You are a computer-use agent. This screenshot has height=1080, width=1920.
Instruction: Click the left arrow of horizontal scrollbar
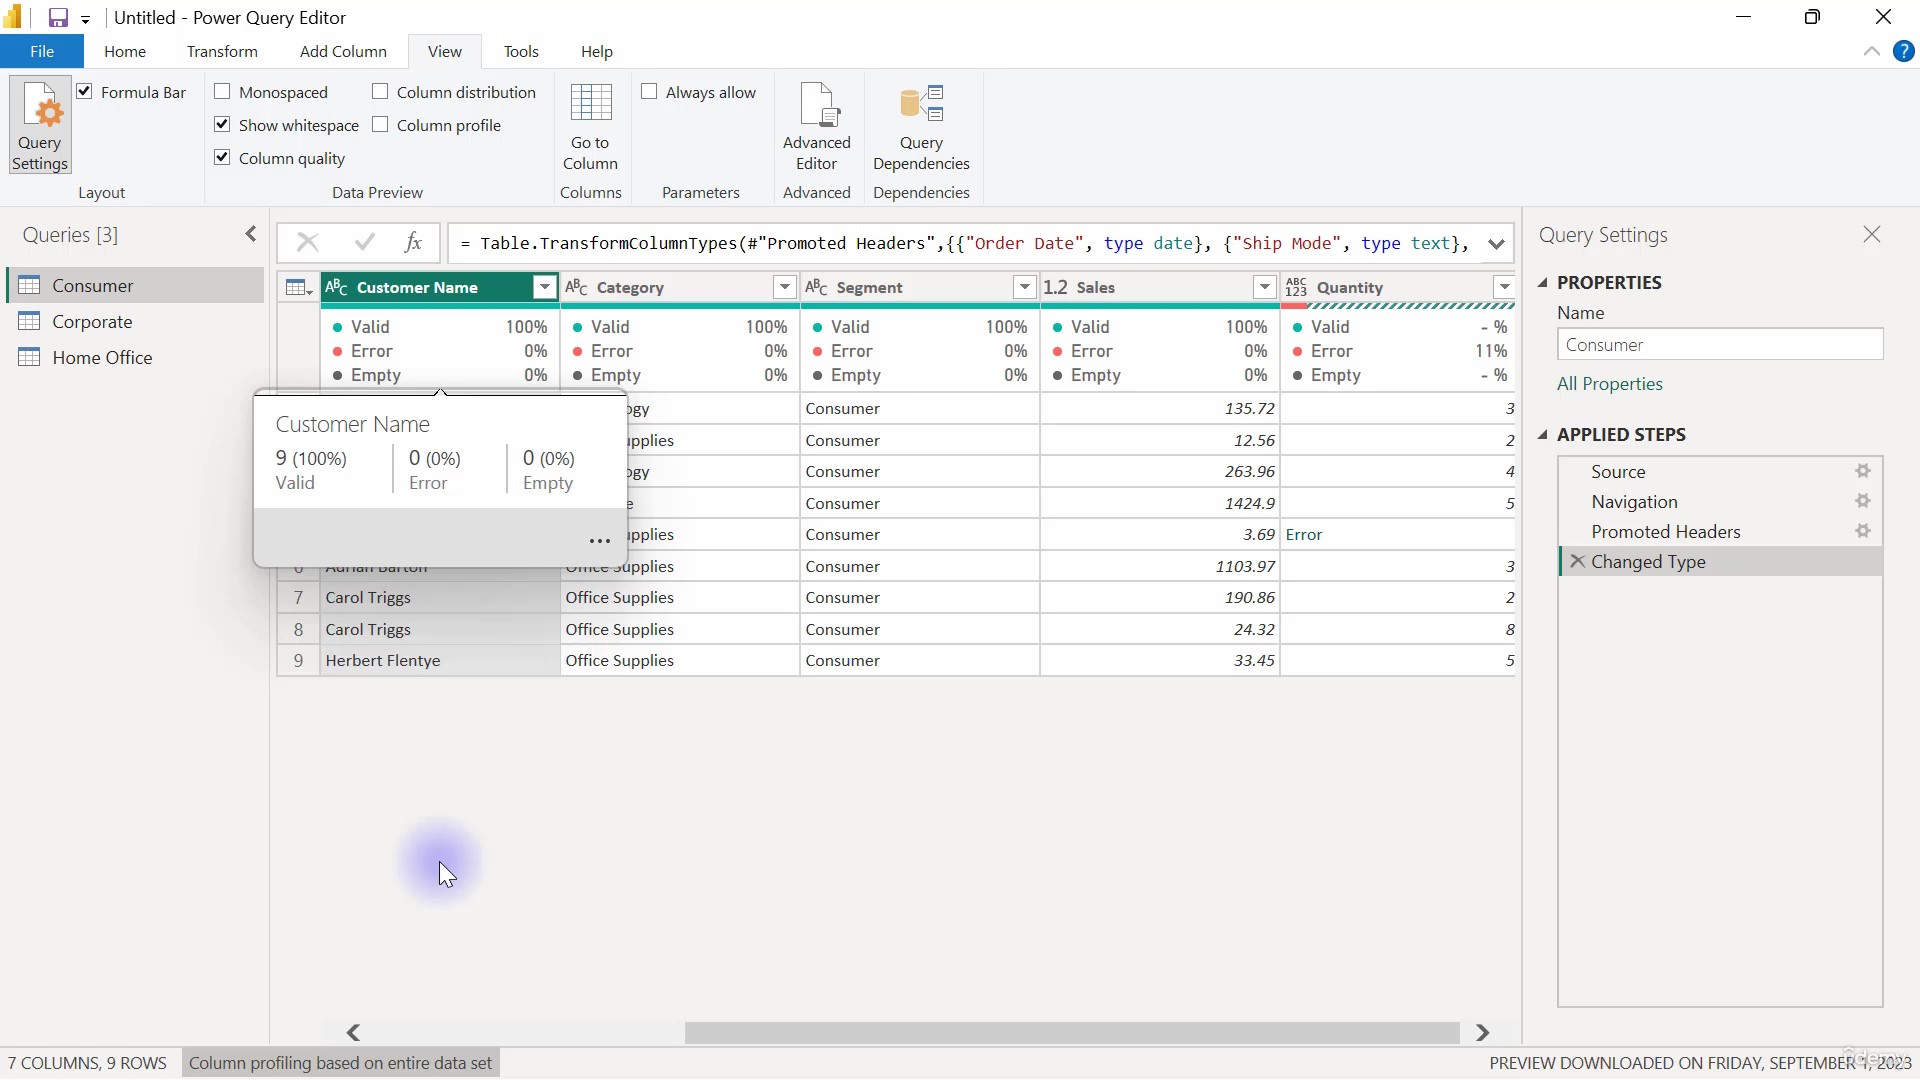(353, 1033)
